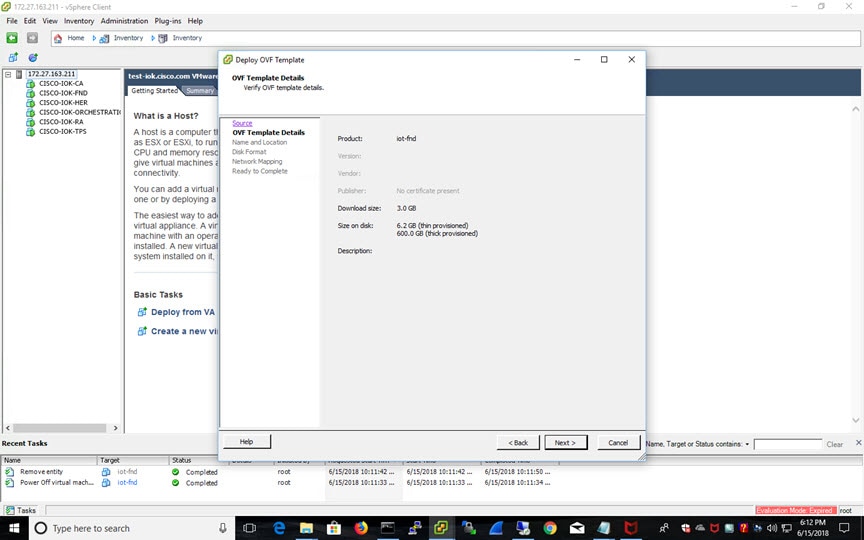Viewport: 864px width, 540px height.
Task: Click inventory tree scroll right arrow
Action: 115,428
